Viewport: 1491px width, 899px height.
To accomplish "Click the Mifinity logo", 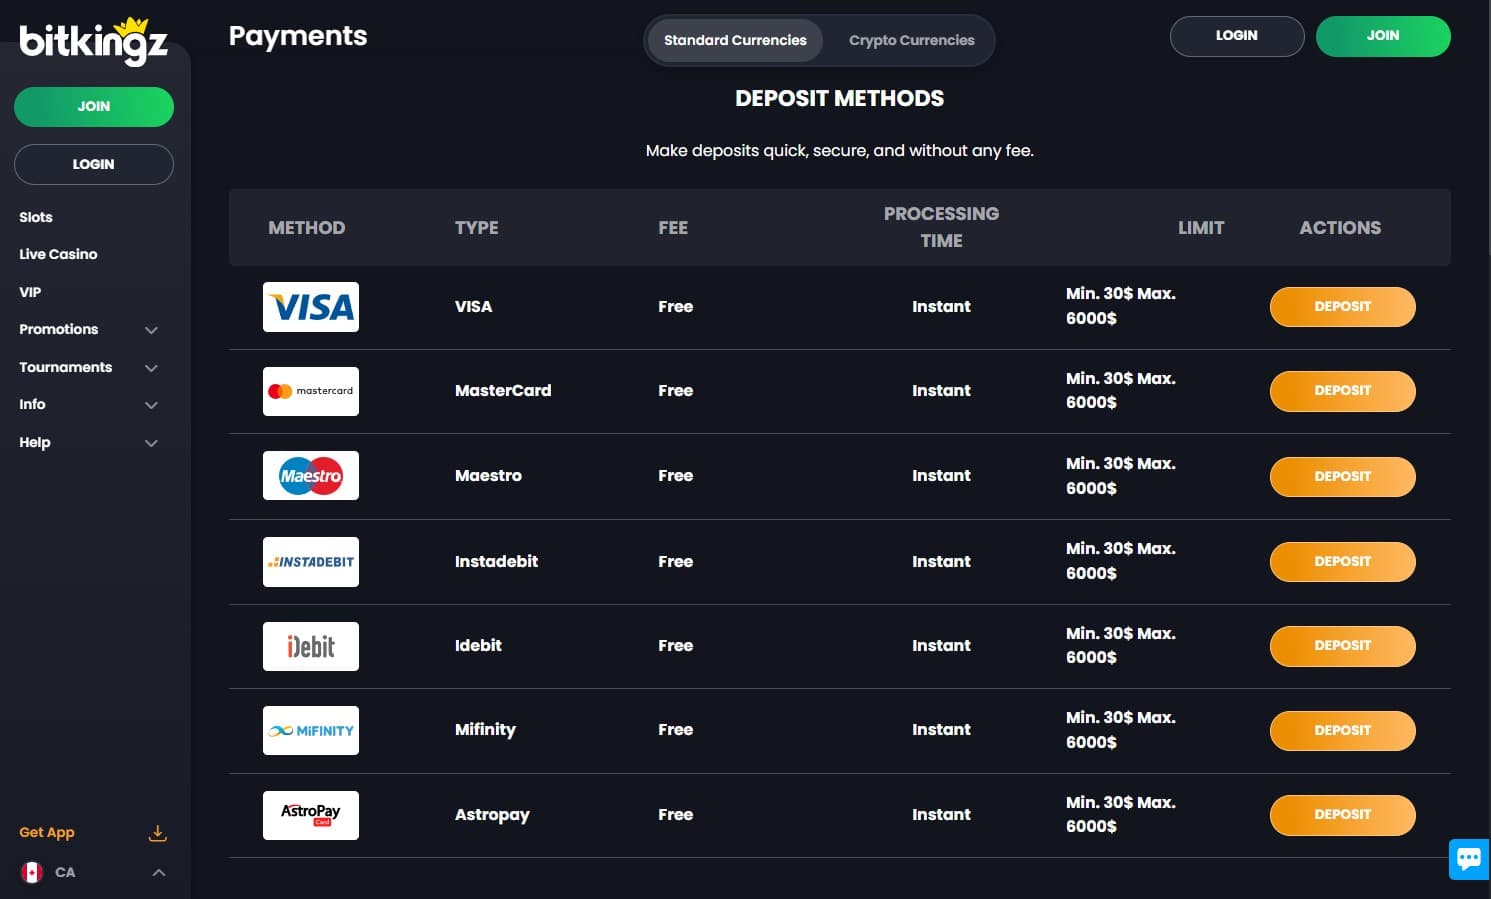I will click(x=311, y=731).
